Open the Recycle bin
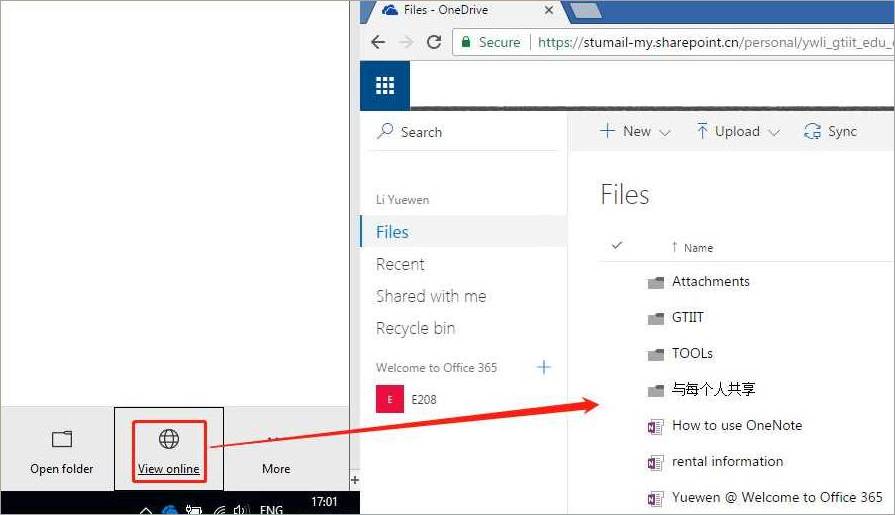This screenshot has width=895, height=515. point(416,328)
